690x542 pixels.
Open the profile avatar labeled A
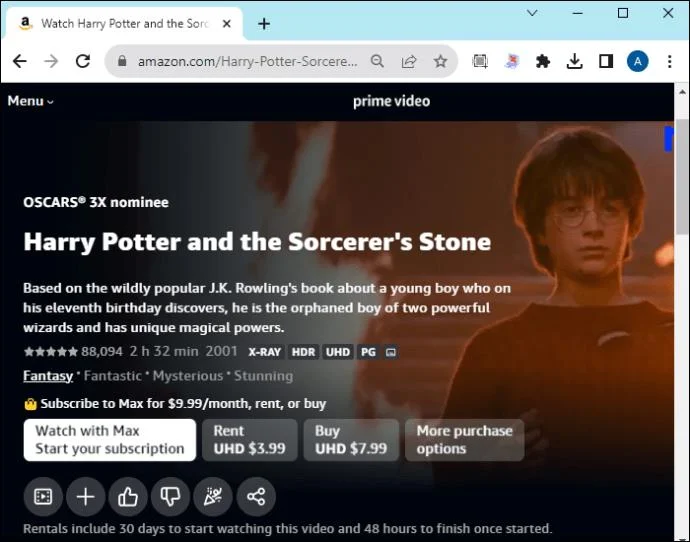tap(637, 61)
